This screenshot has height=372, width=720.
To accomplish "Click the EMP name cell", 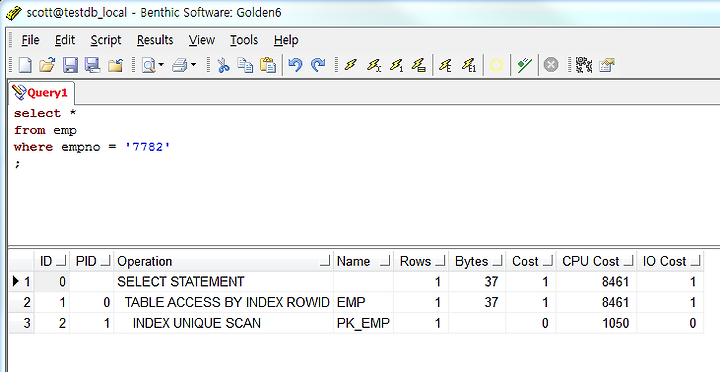I will (363, 302).
